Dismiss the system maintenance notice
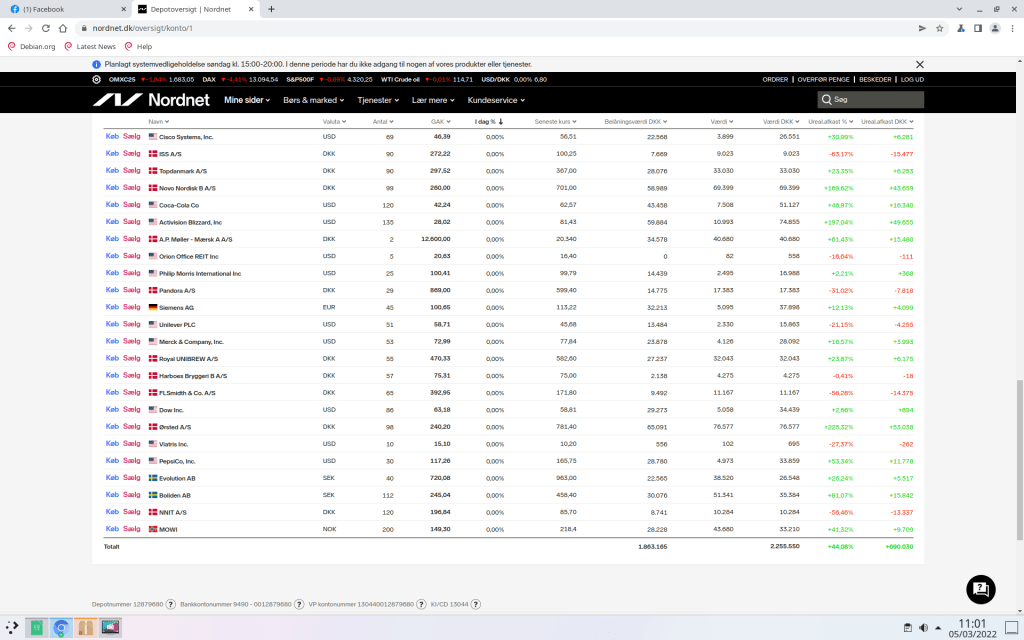 [916, 63]
